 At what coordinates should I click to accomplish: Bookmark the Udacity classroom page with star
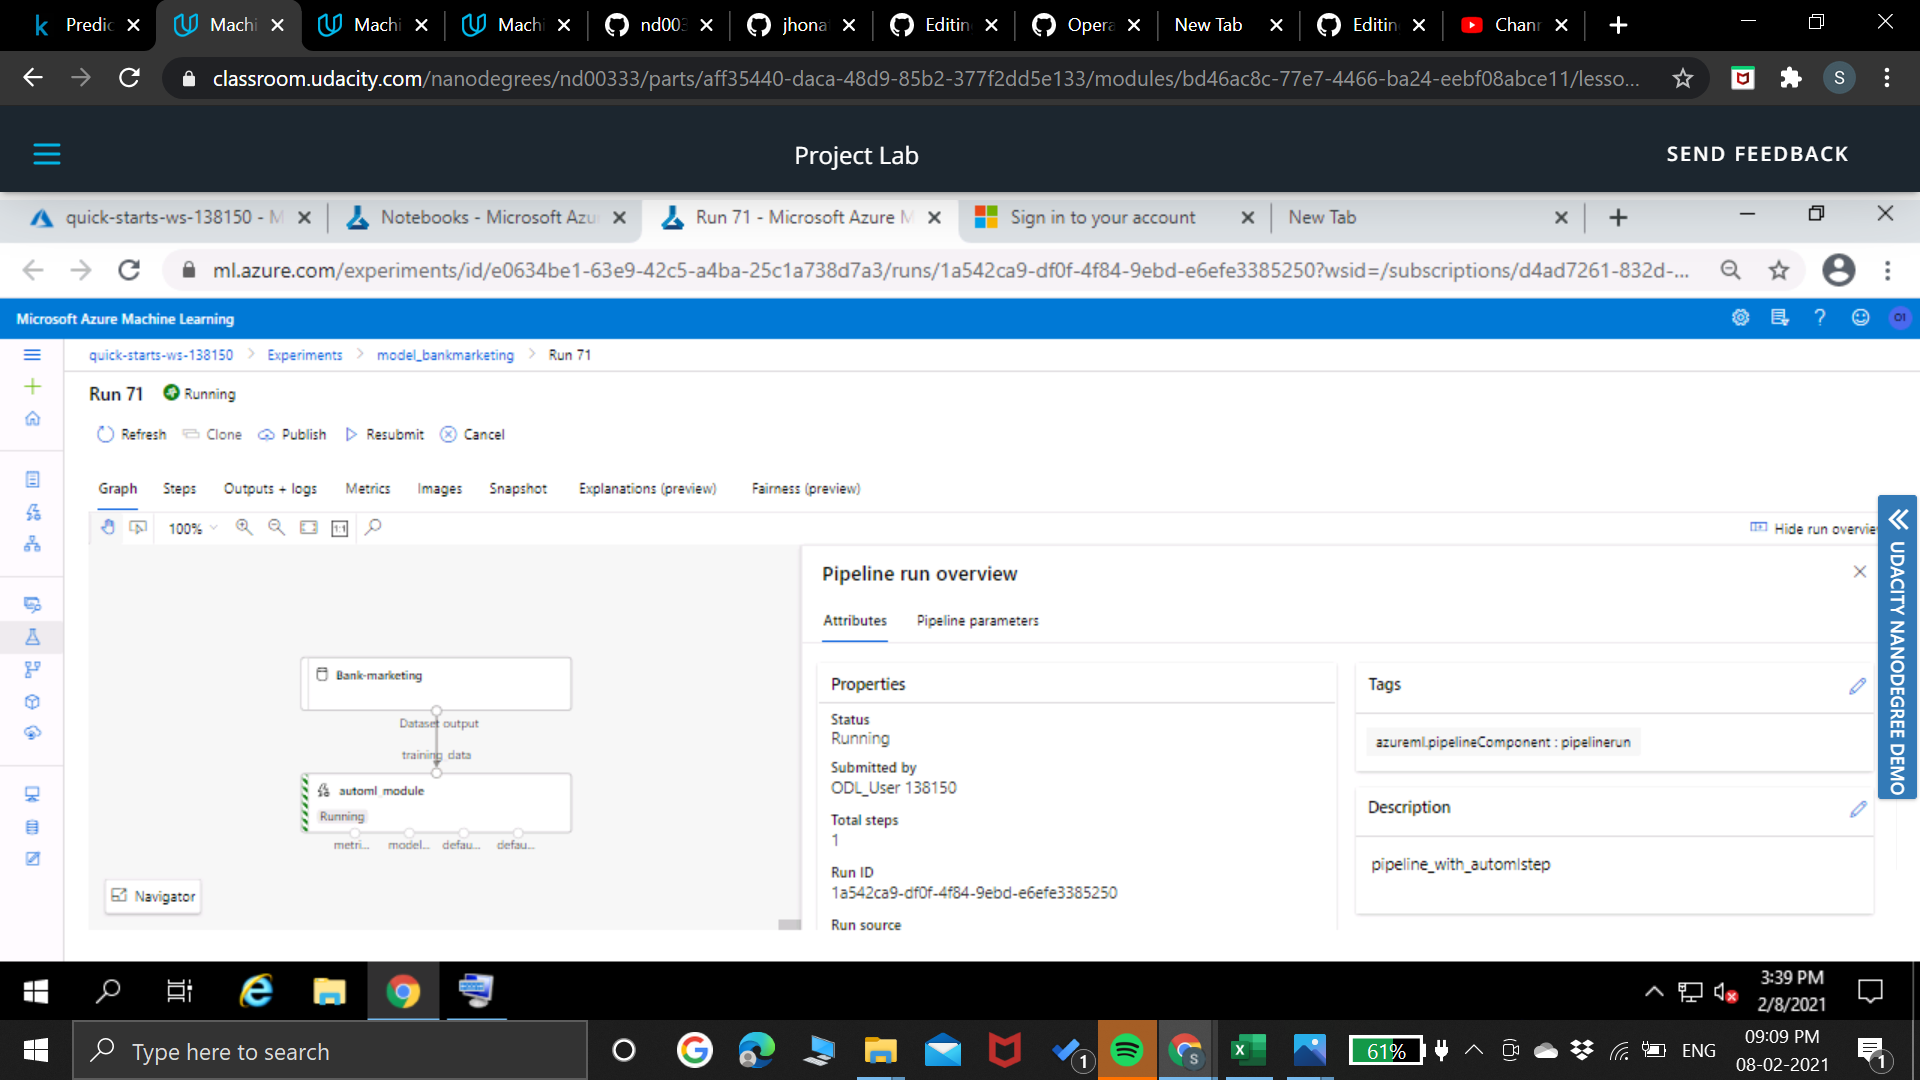click(x=1683, y=78)
